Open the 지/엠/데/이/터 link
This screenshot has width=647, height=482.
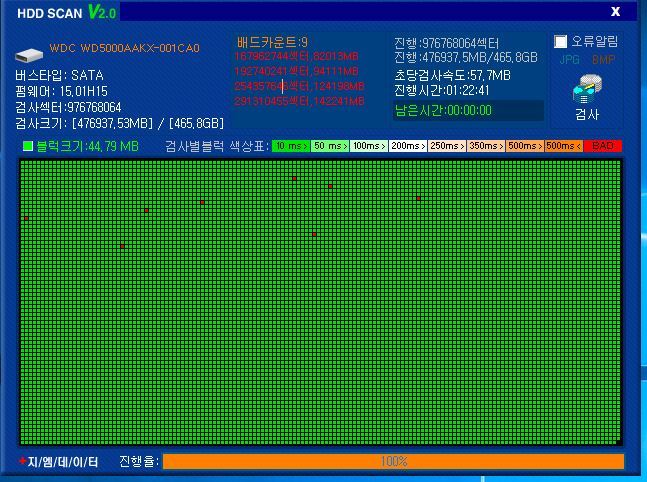pyautogui.click(x=63, y=461)
